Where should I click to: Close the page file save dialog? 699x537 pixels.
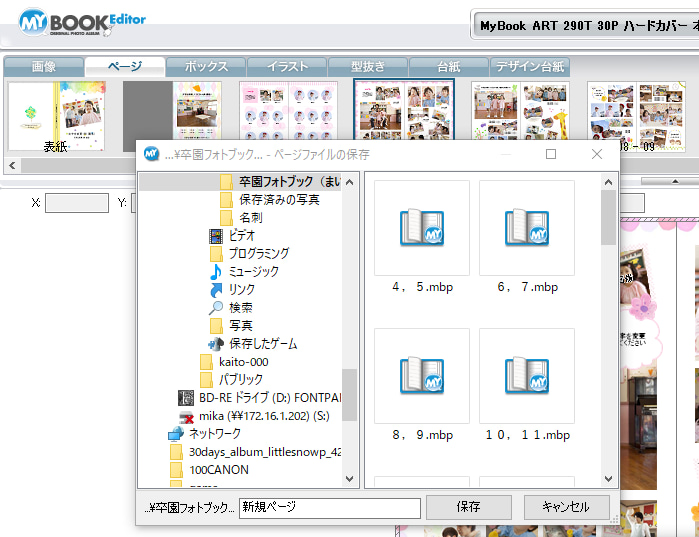(596, 154)
